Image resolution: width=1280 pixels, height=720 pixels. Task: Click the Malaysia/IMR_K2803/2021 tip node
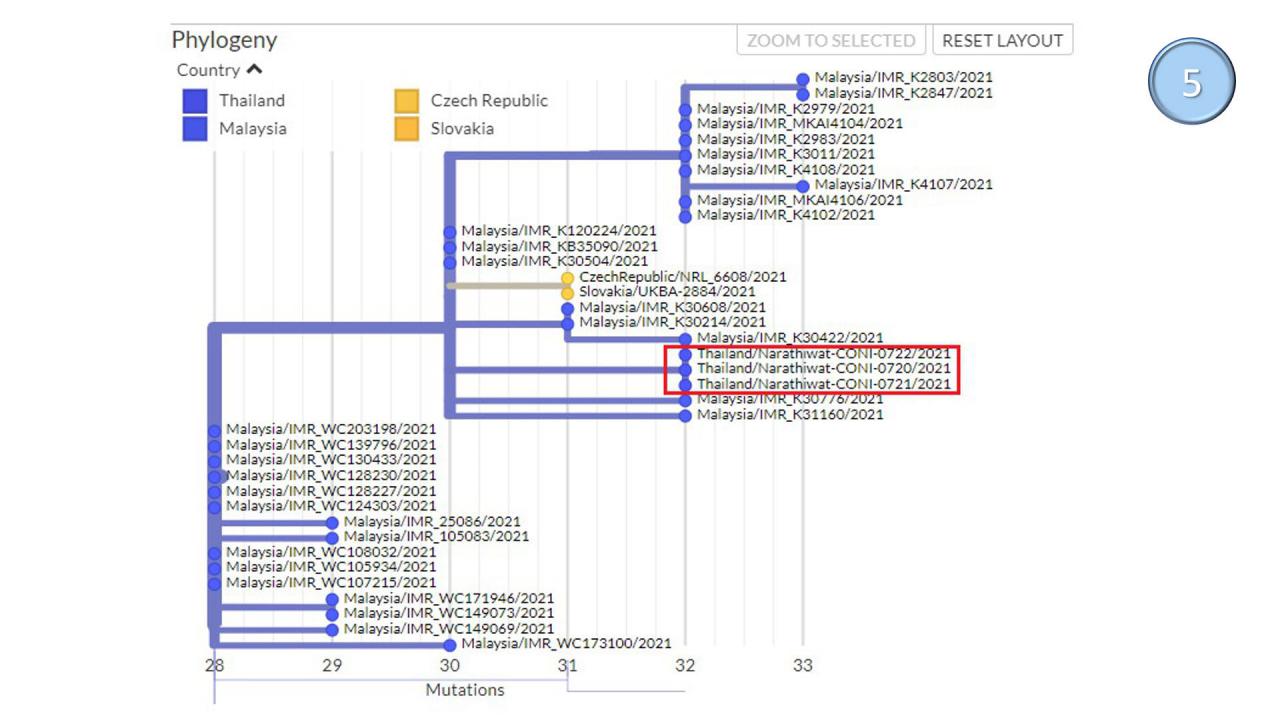[803, 79]
